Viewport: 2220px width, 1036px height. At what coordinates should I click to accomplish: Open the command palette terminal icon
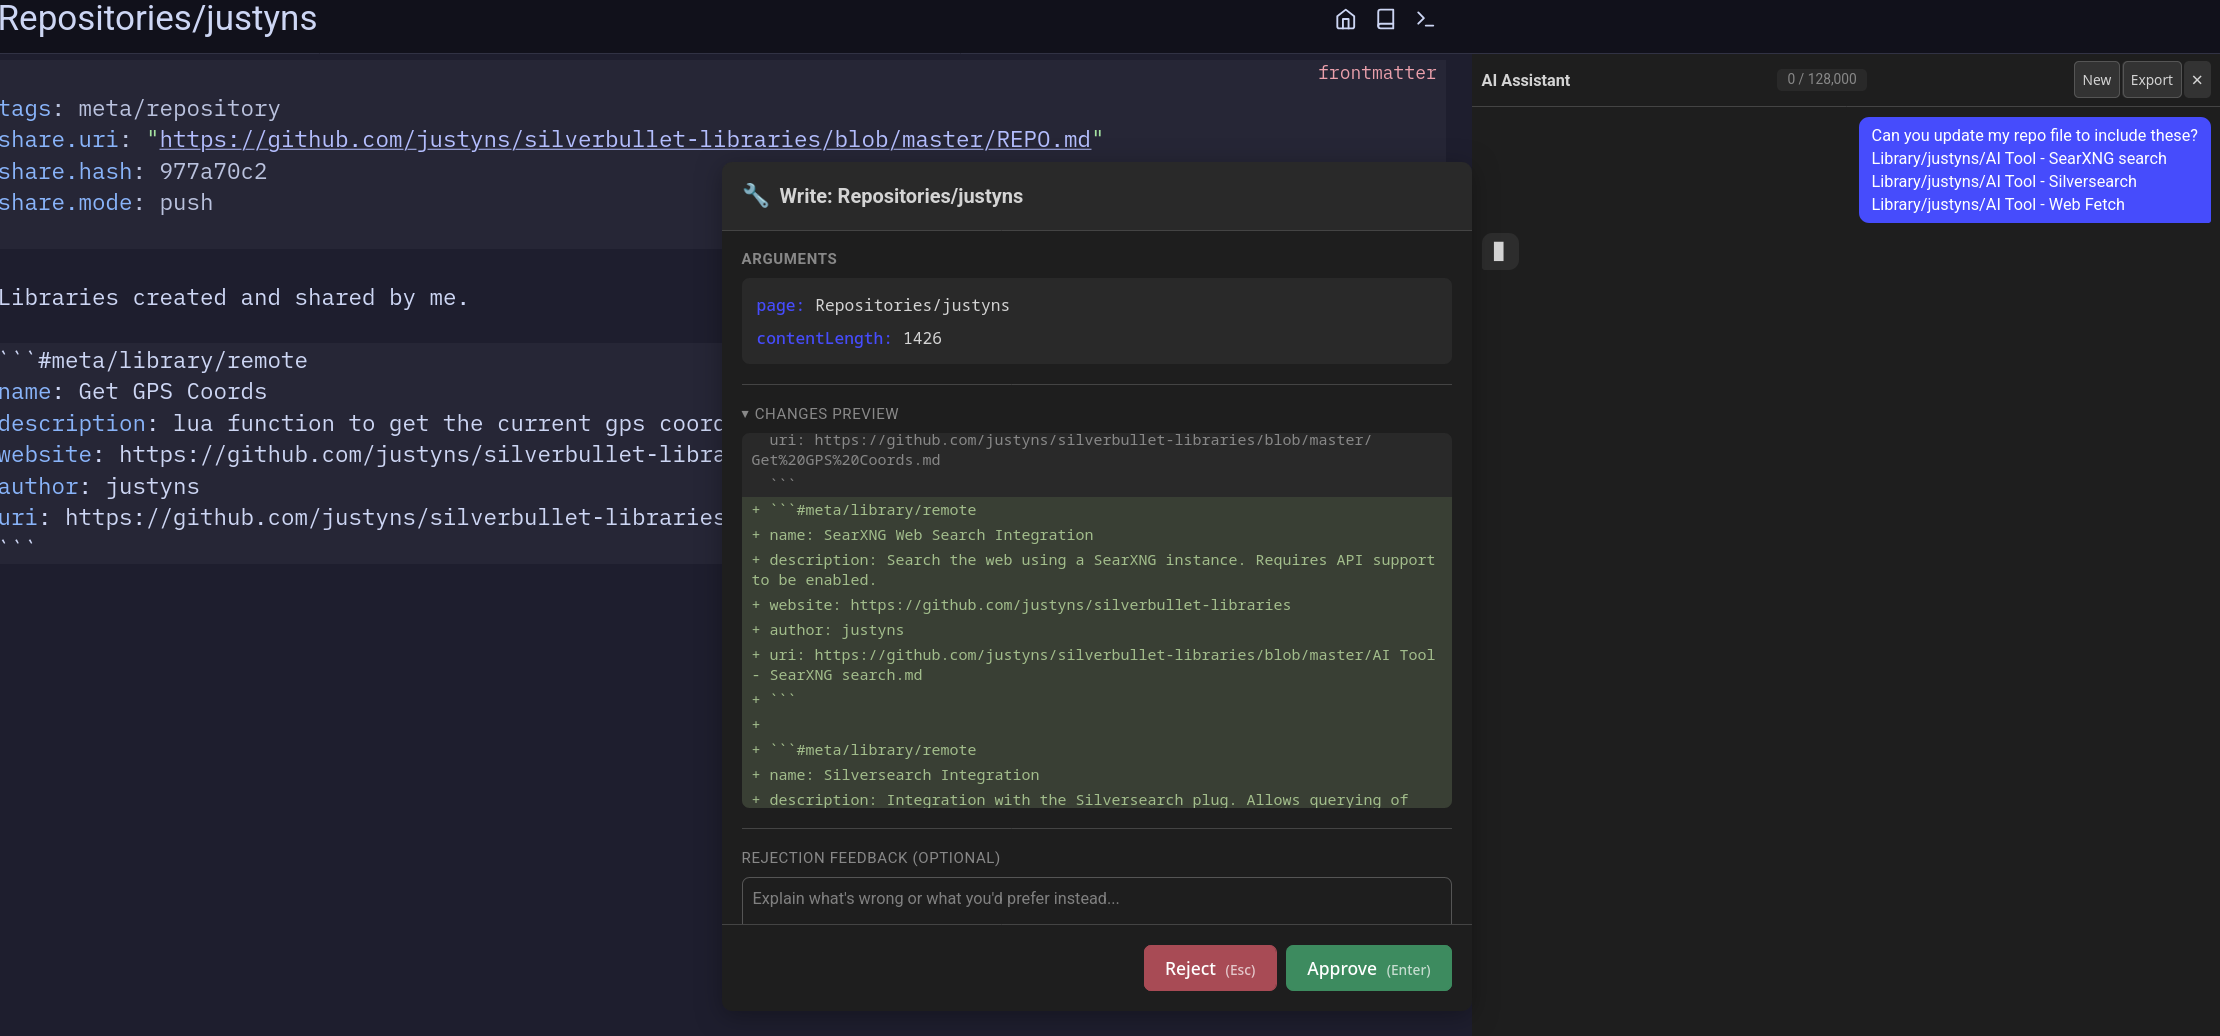point(1425,20)
